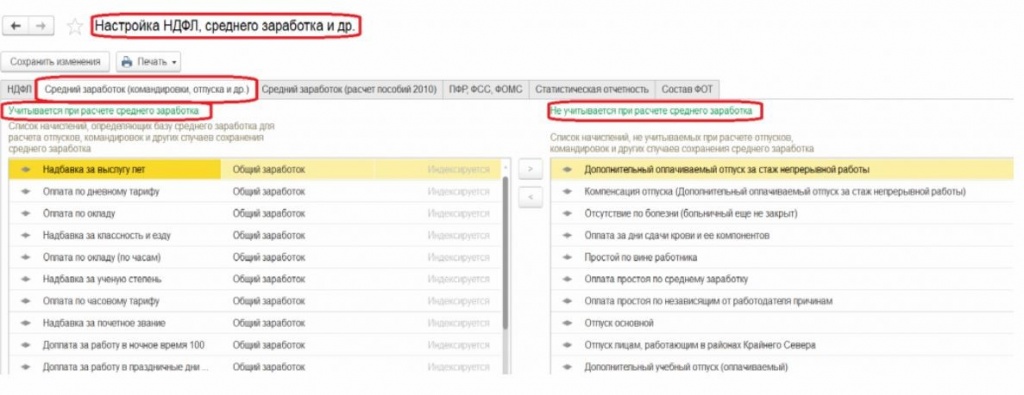Click the Сохранить изменения button

point(56,62)
